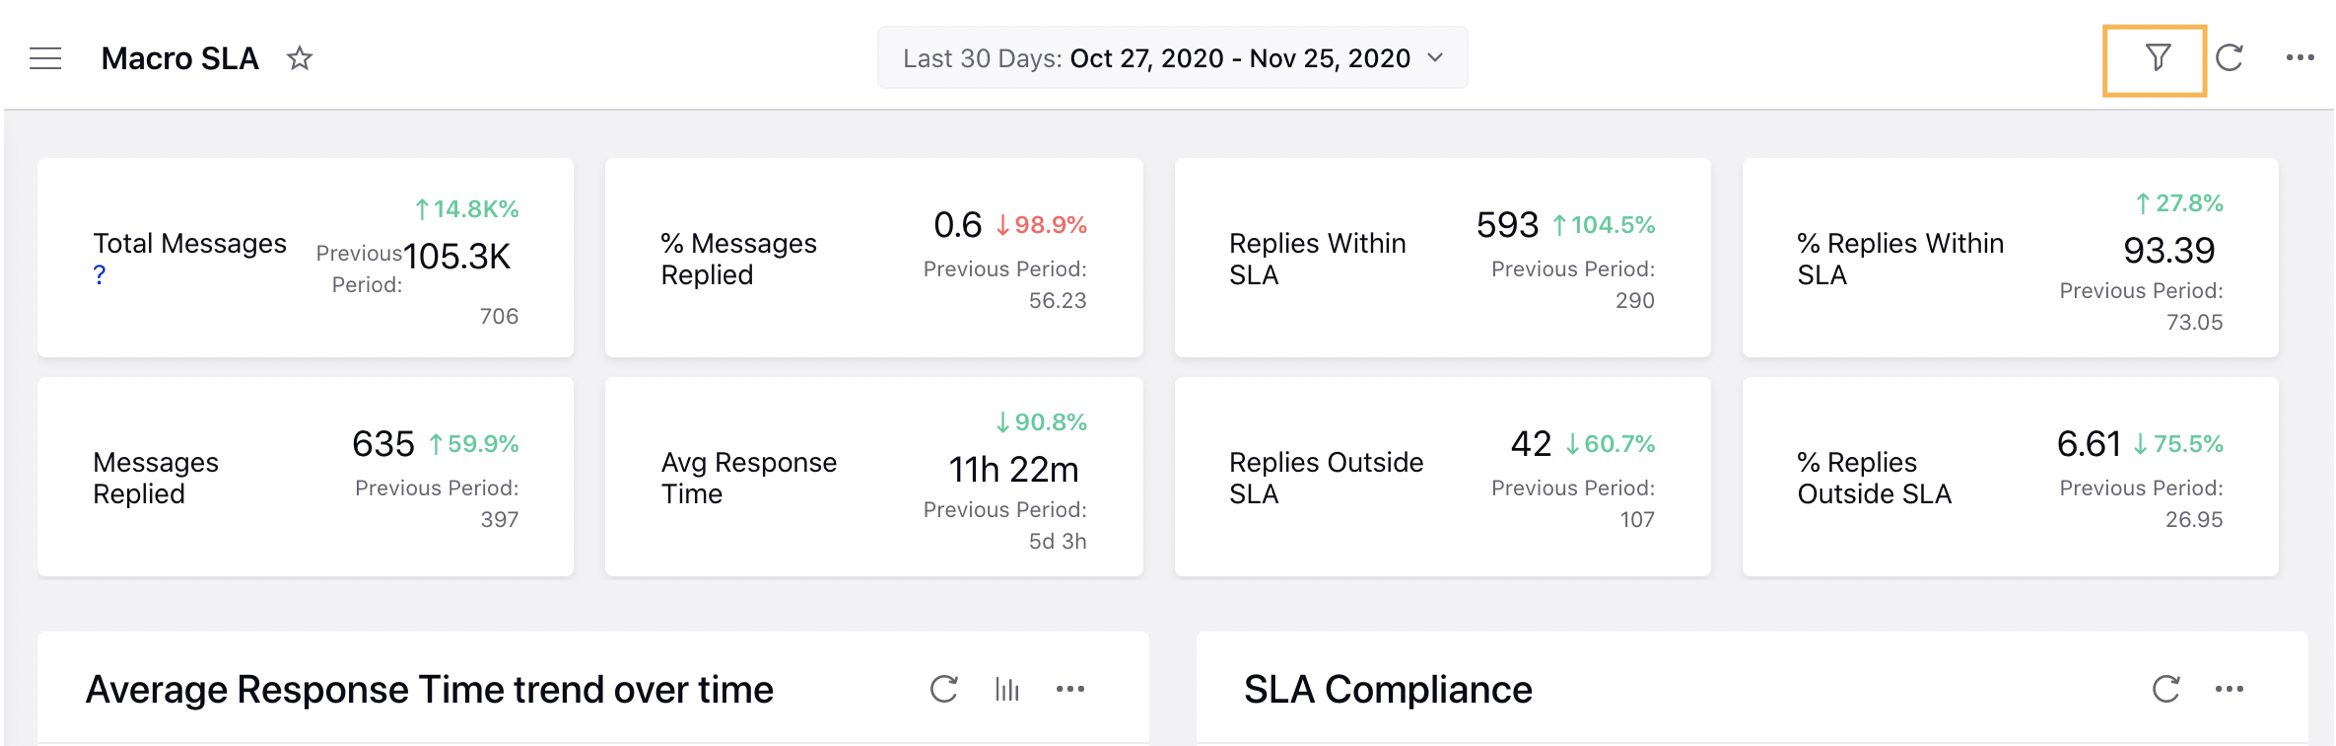The height and width of the screenshot is (746, 2336).
Task: Open more options for Average Response Time widget
Action: coord(1070,689)
